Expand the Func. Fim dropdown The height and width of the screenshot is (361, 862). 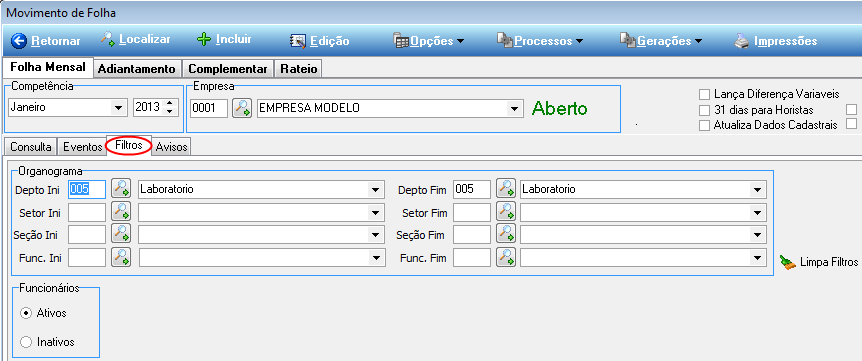758,257
